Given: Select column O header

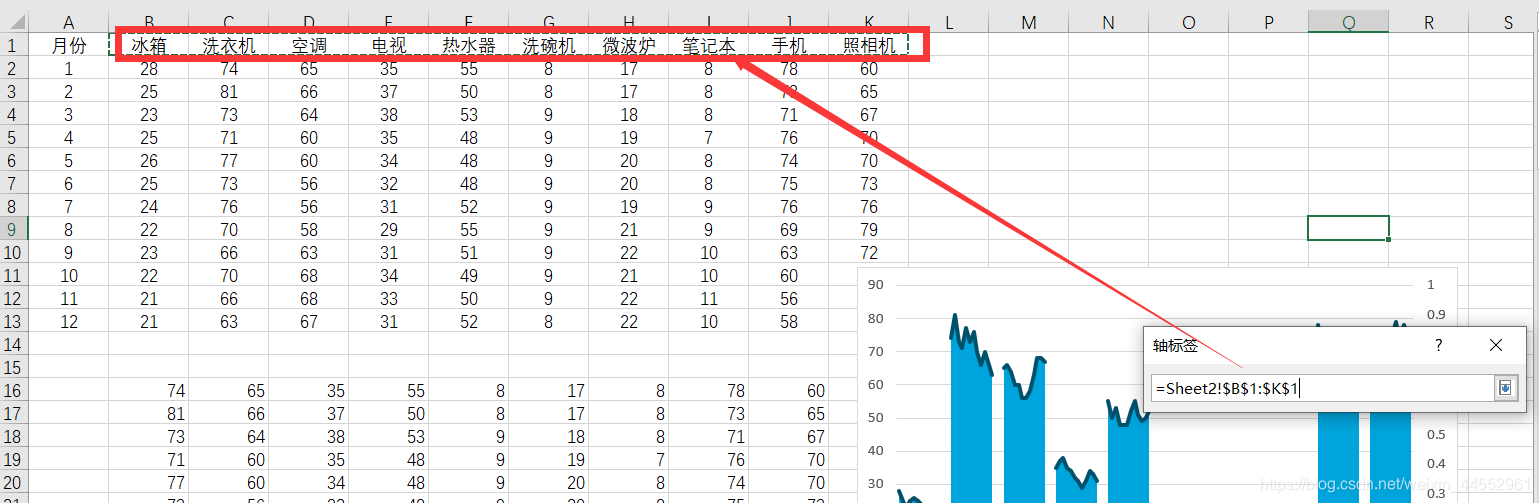Looking at the screenshot, I should tap(1188, 22).
